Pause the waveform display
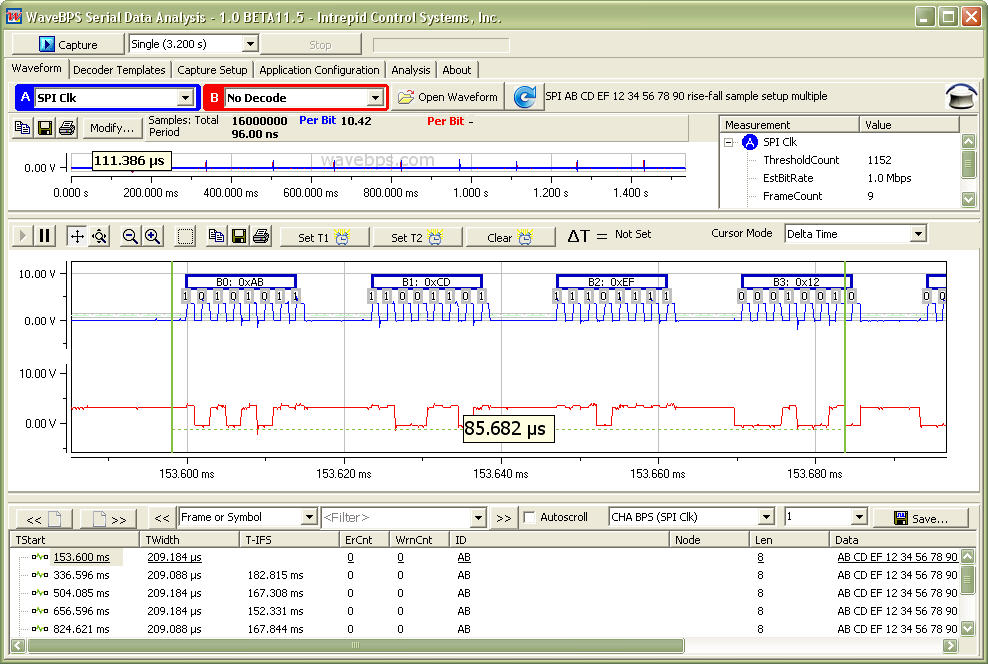Image resolution: width=988 pixels, height=664 pixels. 44,236
